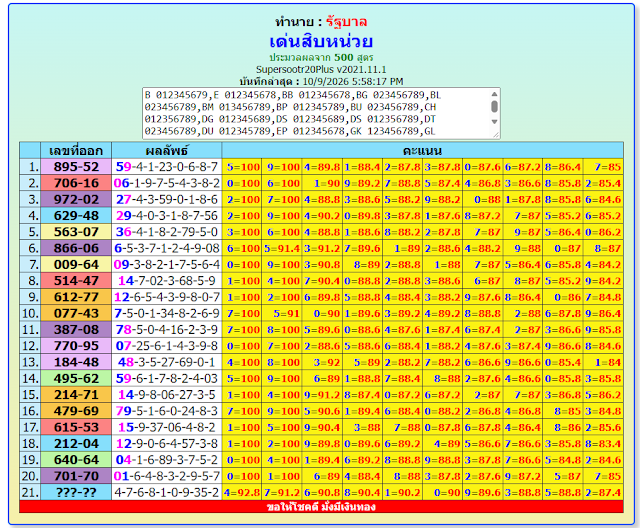Screen dimensions: 640x528
Task: Click the red ขอให้โชคดี มั่งมีเงินทอง footer bar
Action: 321,507
